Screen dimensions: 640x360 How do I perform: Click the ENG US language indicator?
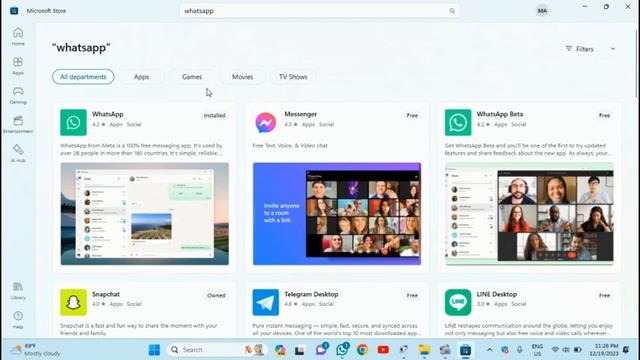537,350
